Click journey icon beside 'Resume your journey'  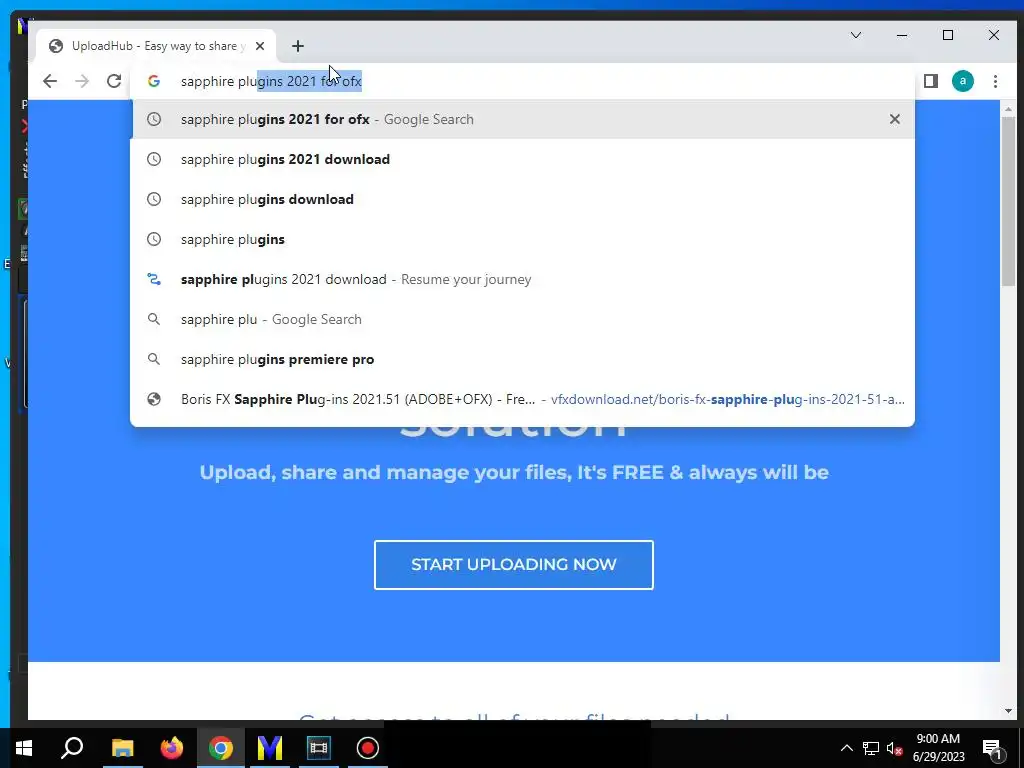point(153,279)
